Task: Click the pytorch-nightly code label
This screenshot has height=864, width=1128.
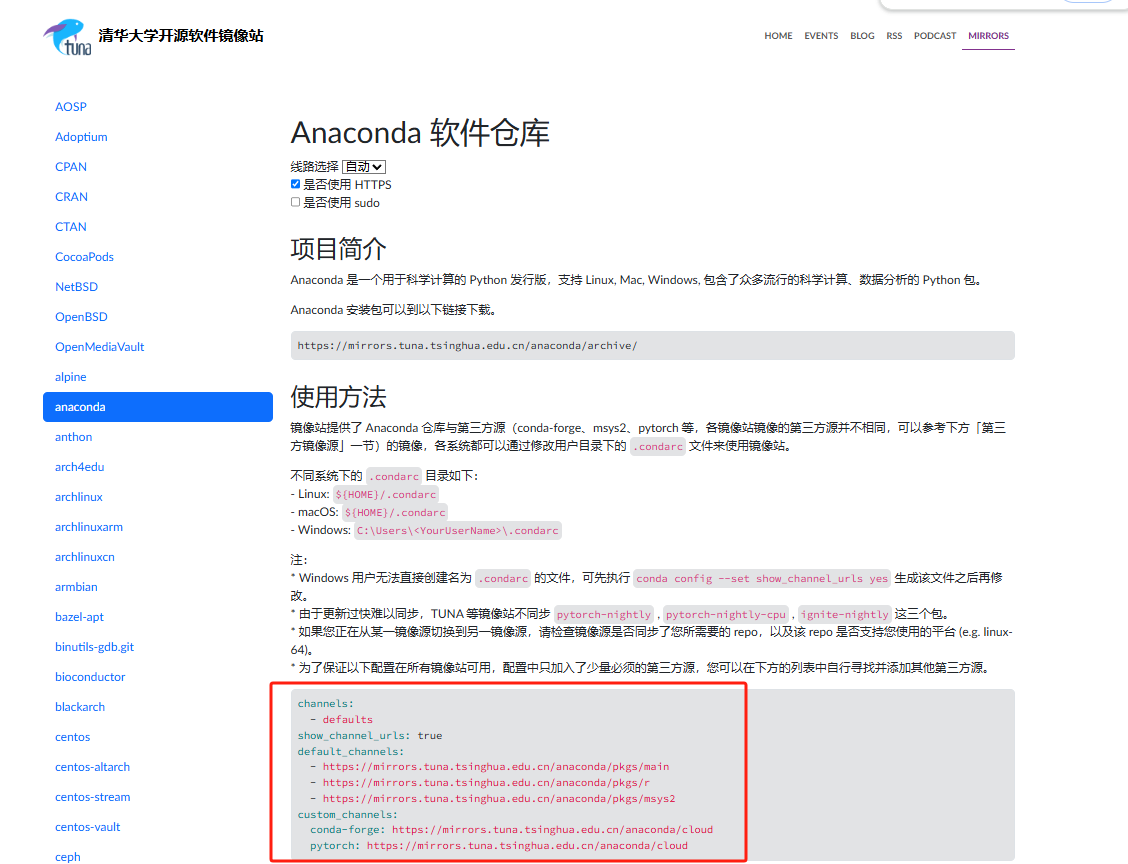Action: (604, 614)
